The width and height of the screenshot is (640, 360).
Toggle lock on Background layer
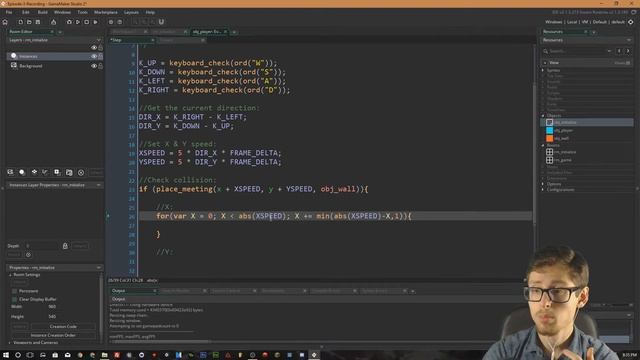pos(100,66)
